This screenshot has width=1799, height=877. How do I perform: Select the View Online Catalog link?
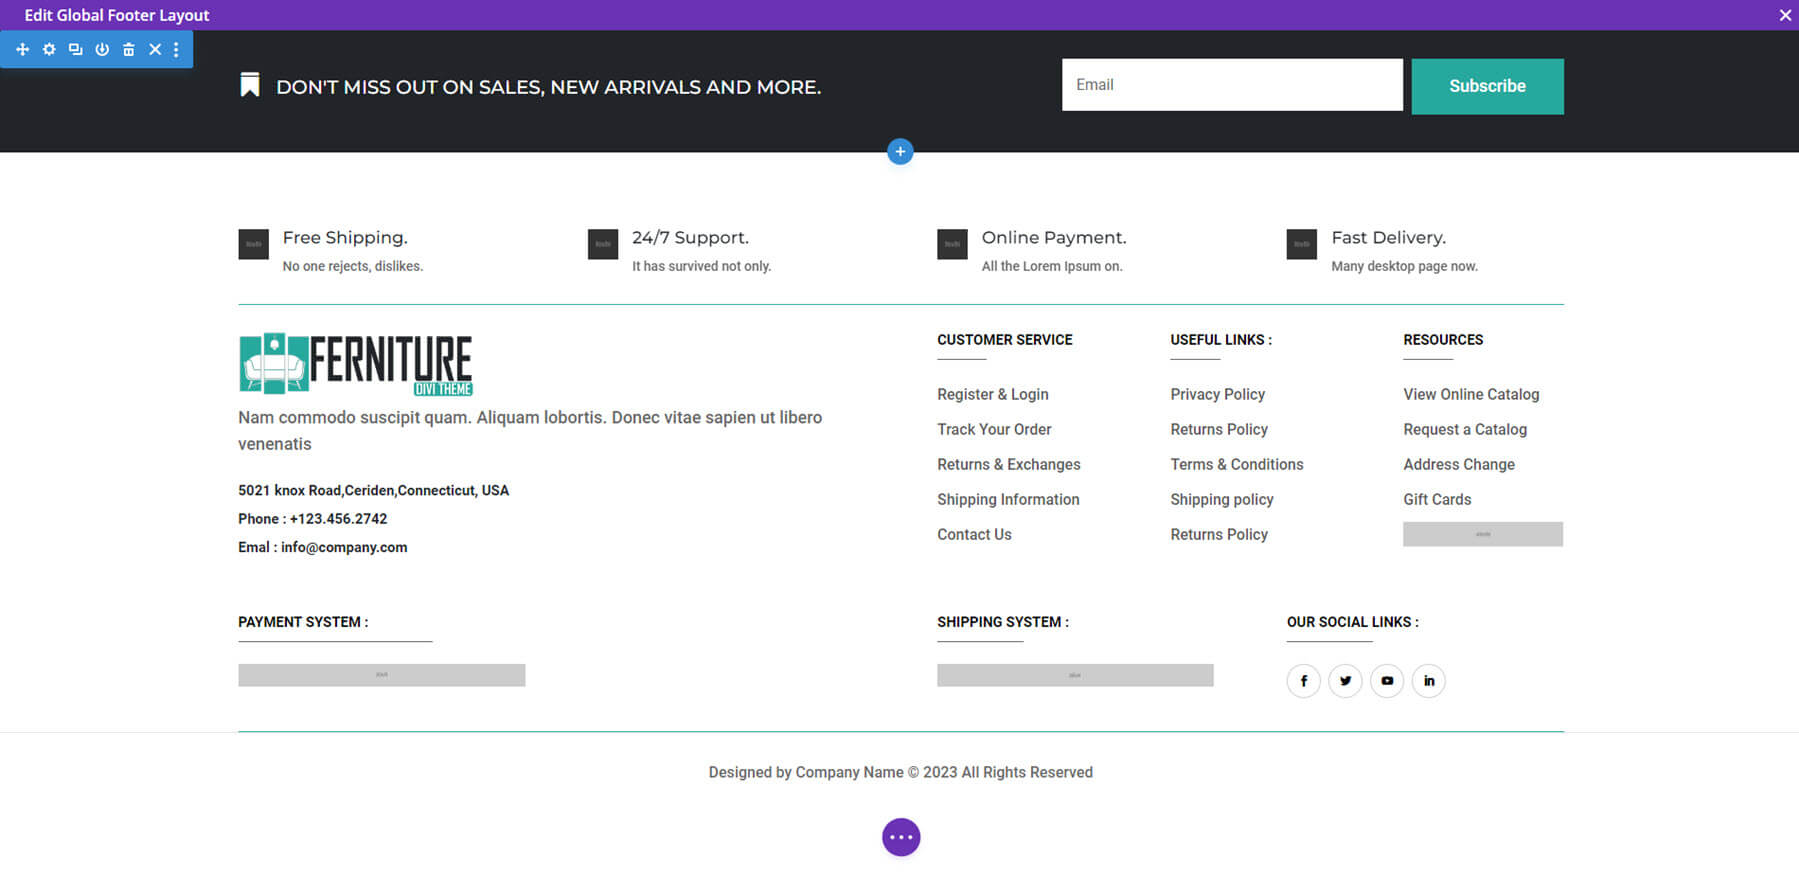[1470, 394]
